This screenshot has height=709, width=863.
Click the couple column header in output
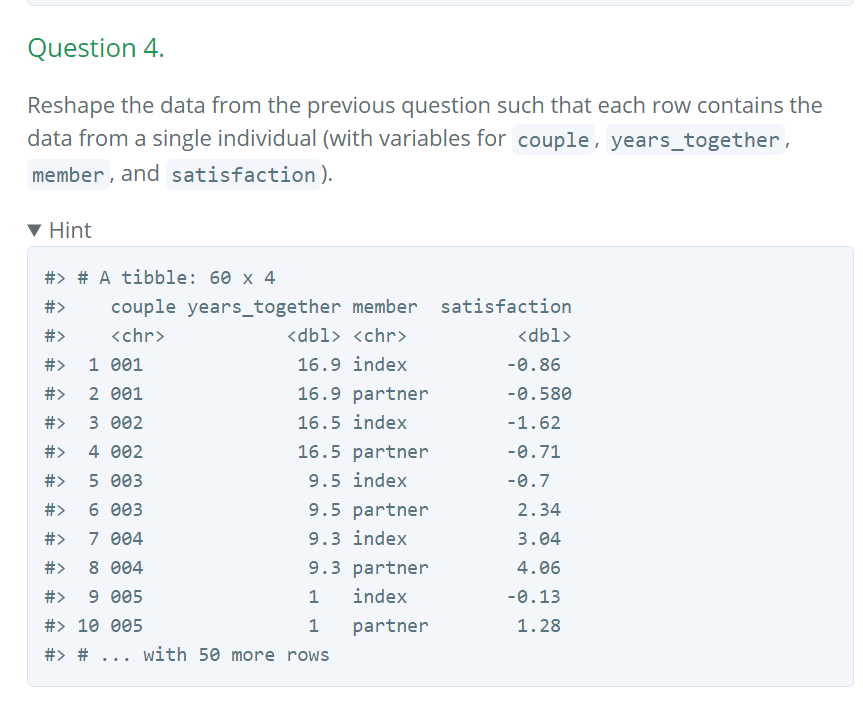point(143,307)
